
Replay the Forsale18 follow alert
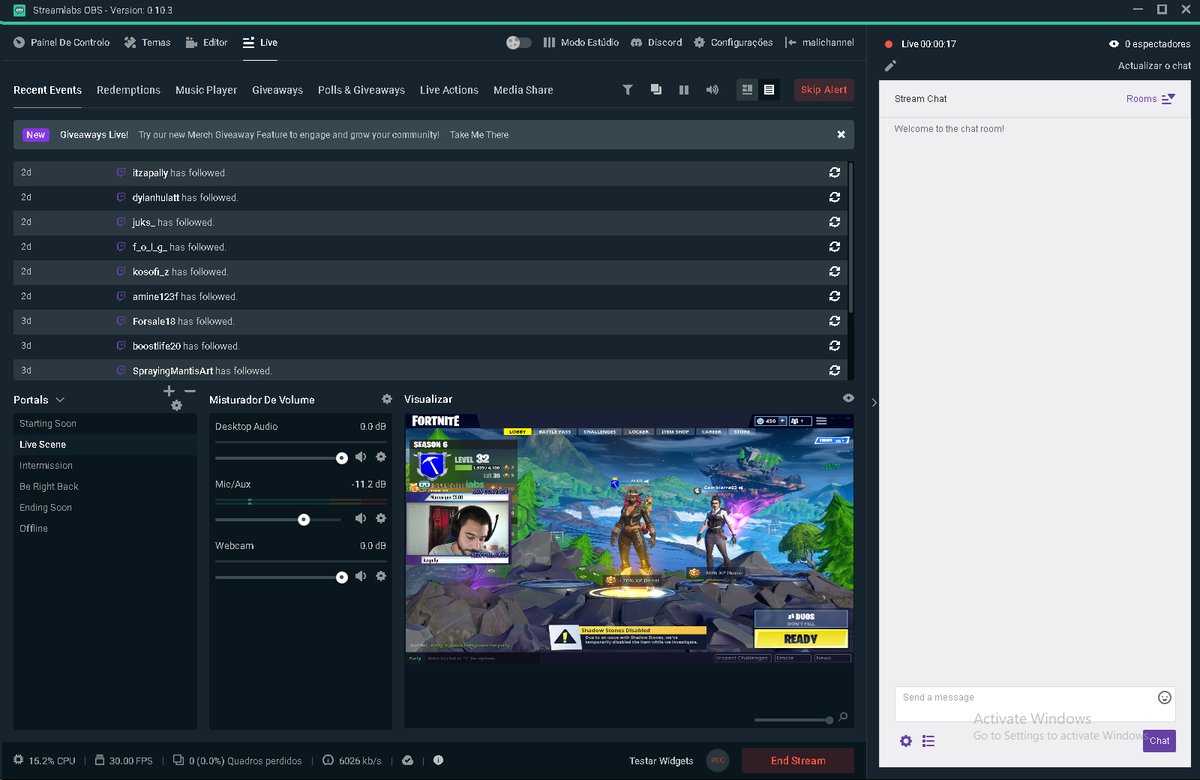tap(834, 321)
